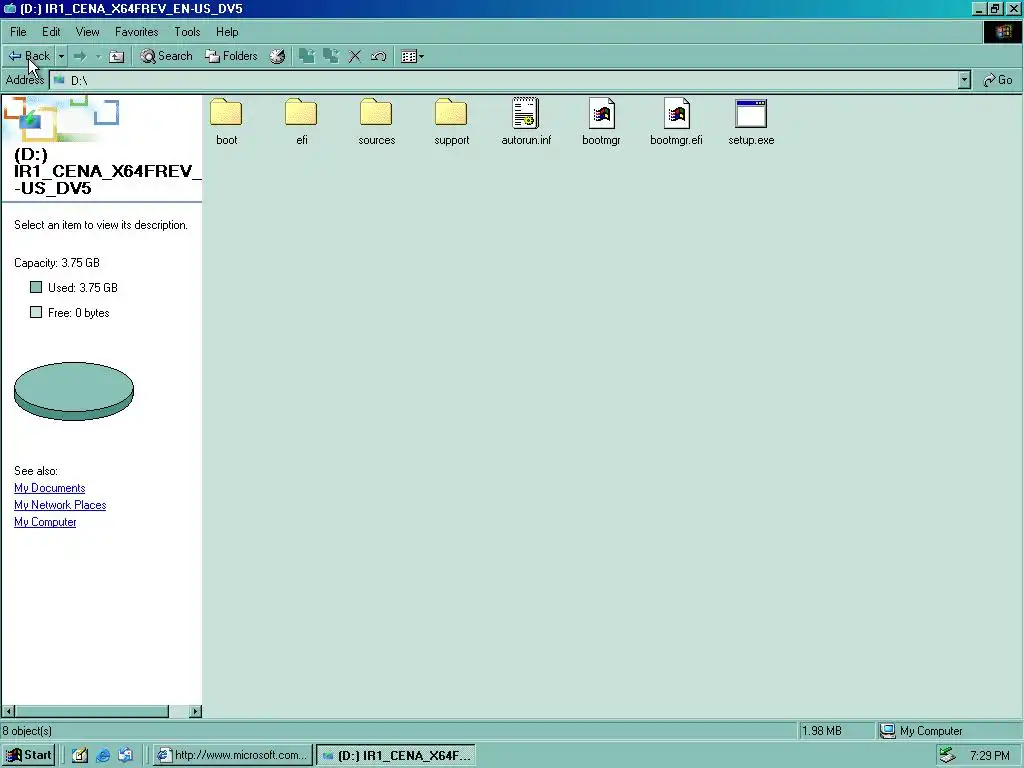Click the Copy To toolbar icon
1024x768 pixels.
click(330, 56)
